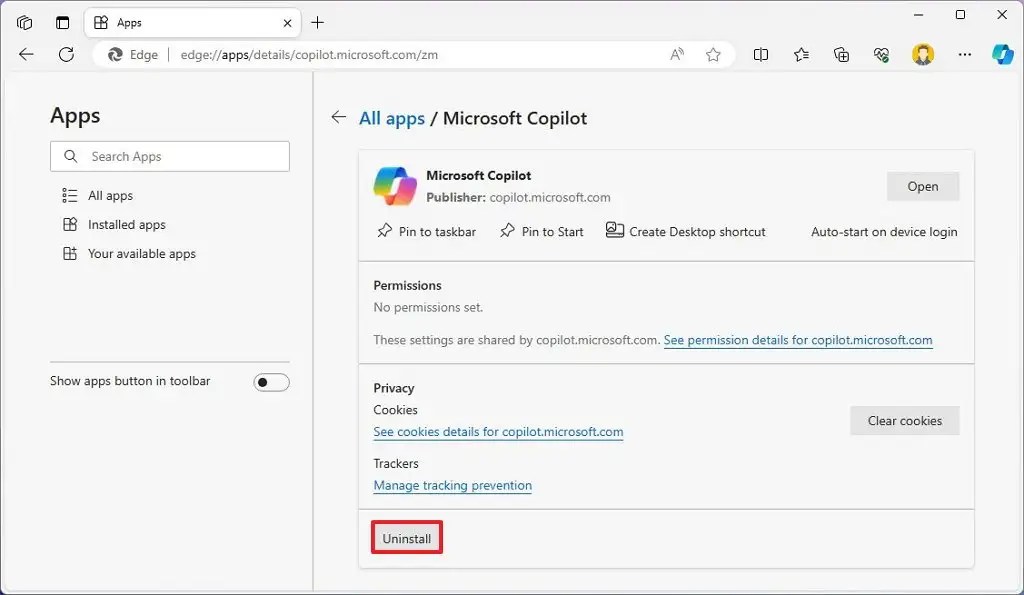Viewport: 1024px width, 595px height.
Task: Minimize the Edge window
Action: 918,14
